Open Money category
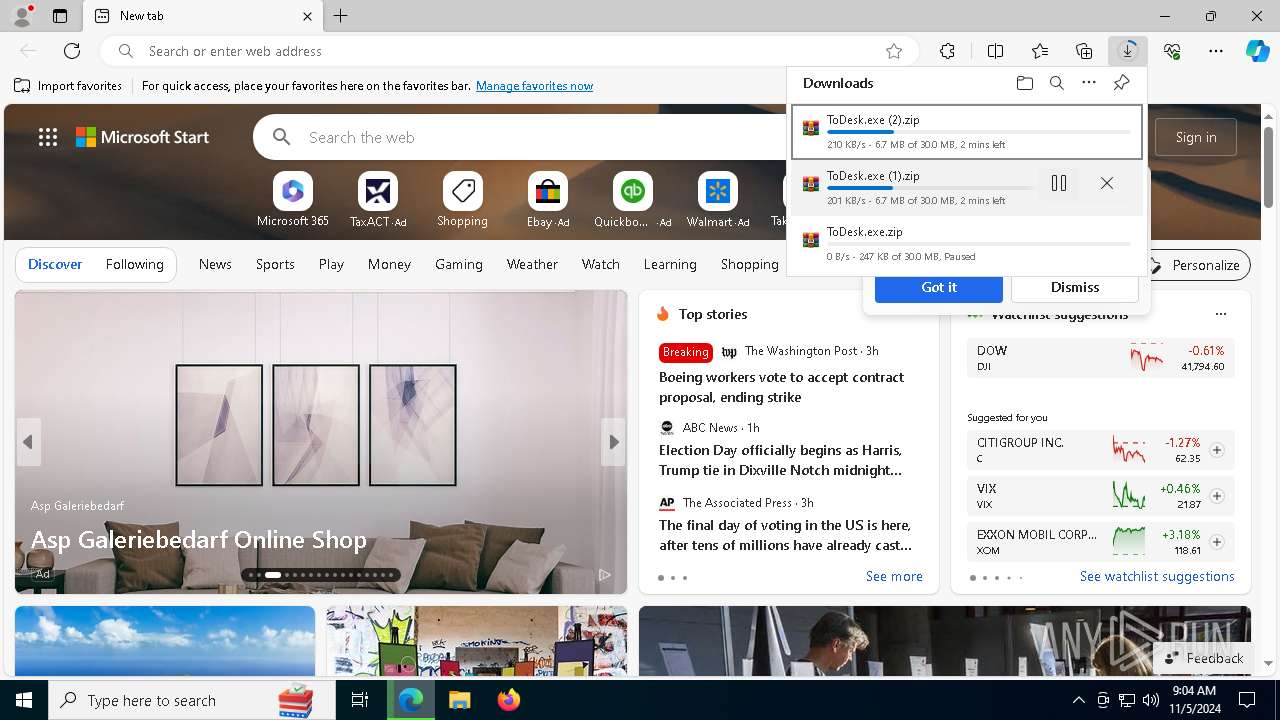 389,264
